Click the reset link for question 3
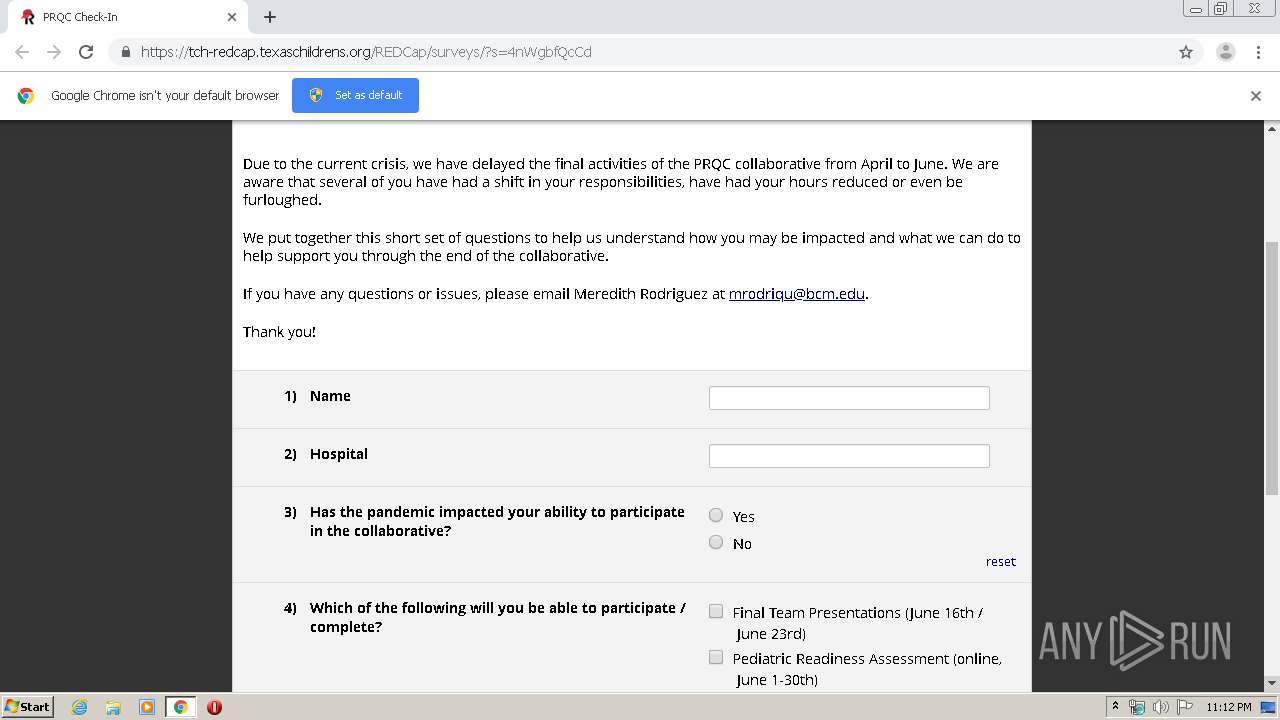Image resolution: width=1280 pixels, height=720 pixels. (1000, 561)
